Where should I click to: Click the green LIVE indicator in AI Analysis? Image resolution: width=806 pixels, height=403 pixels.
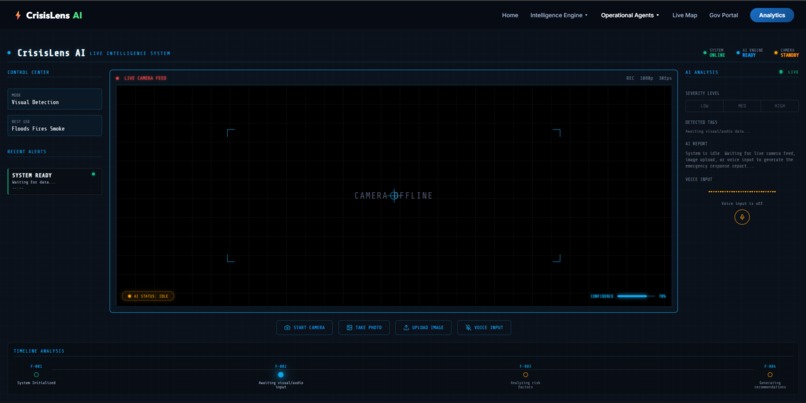coord(790,72)
